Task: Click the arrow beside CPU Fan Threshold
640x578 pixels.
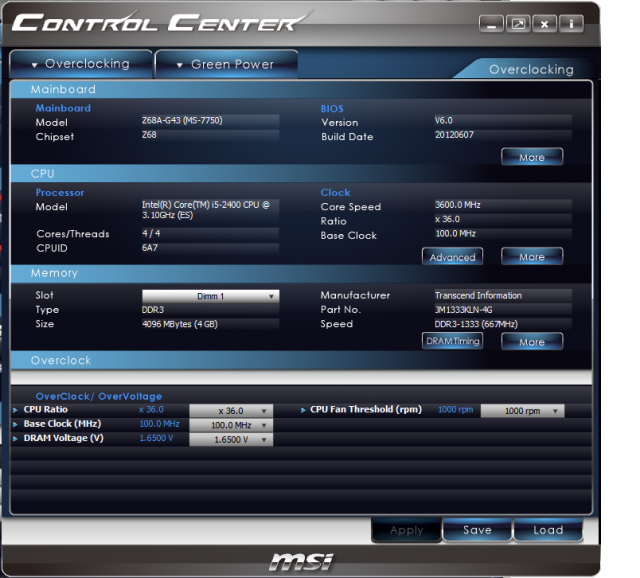Action: pos(303,410)
